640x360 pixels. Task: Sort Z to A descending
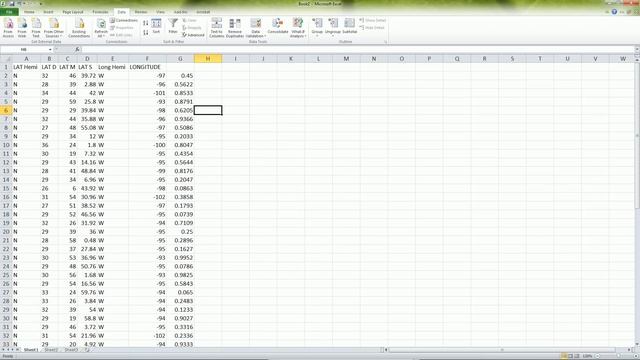[x=146, y=33]
